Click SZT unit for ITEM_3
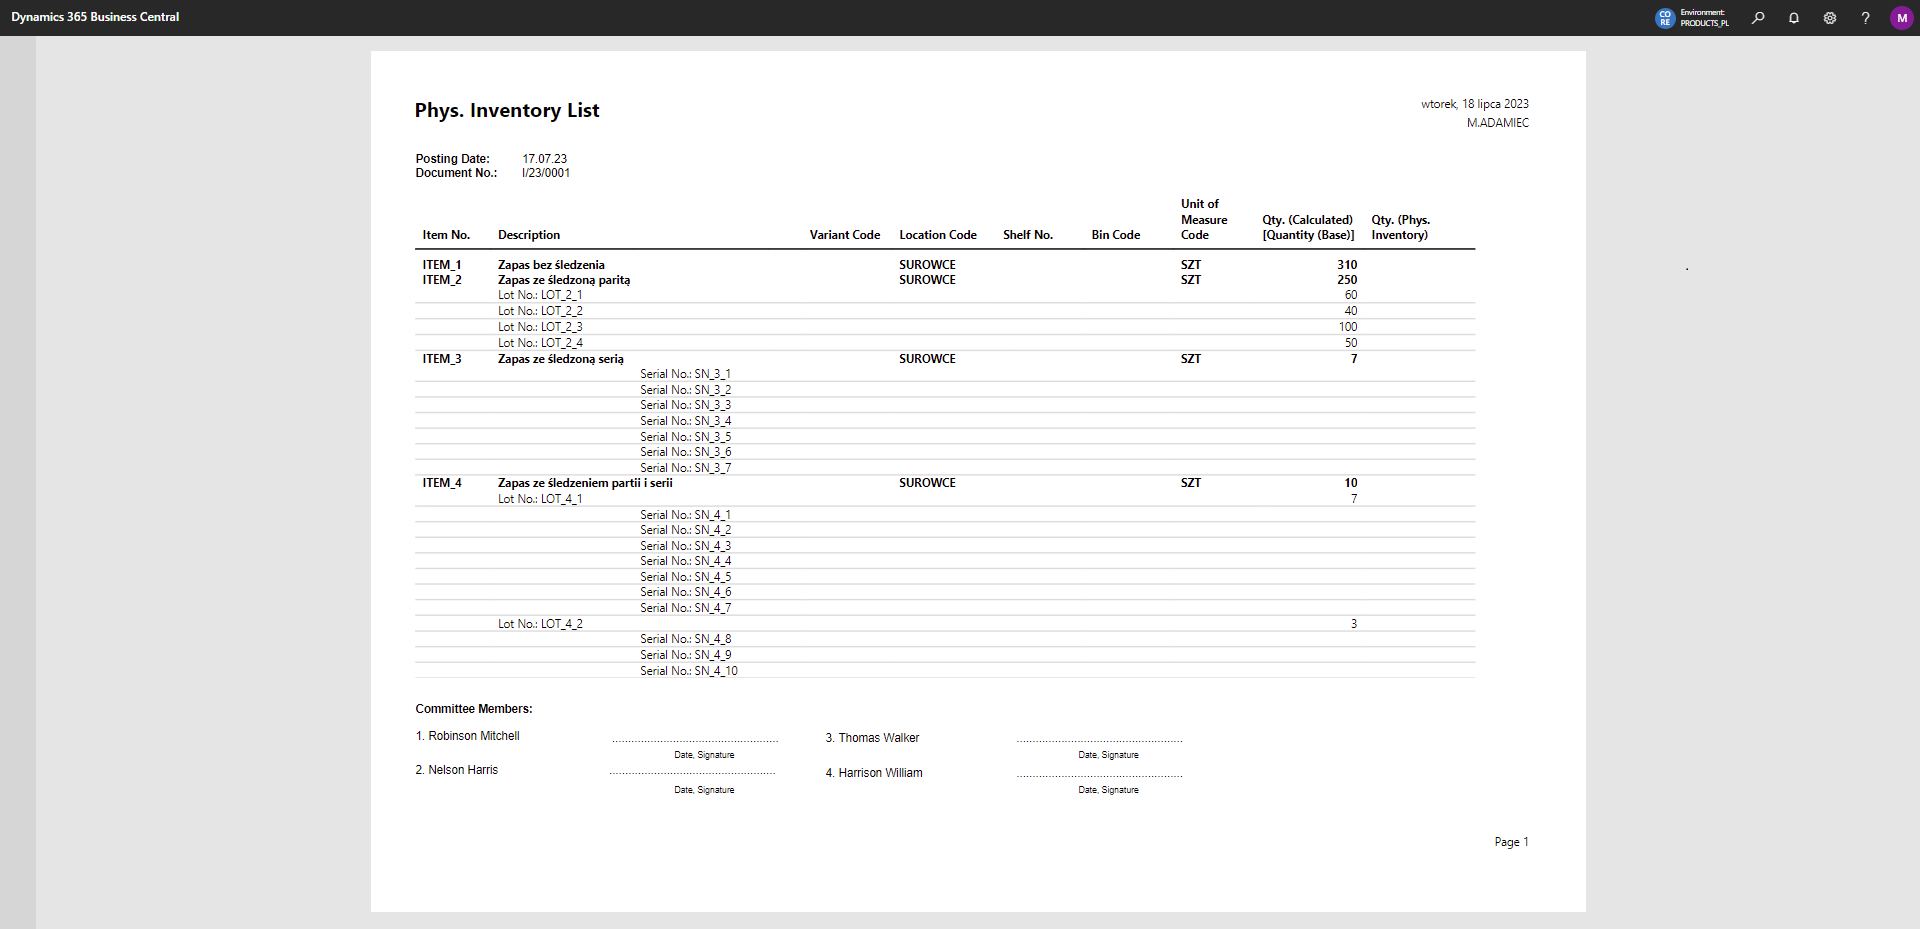Viewport: 1920px width, 929px height. coord(1191,359)
